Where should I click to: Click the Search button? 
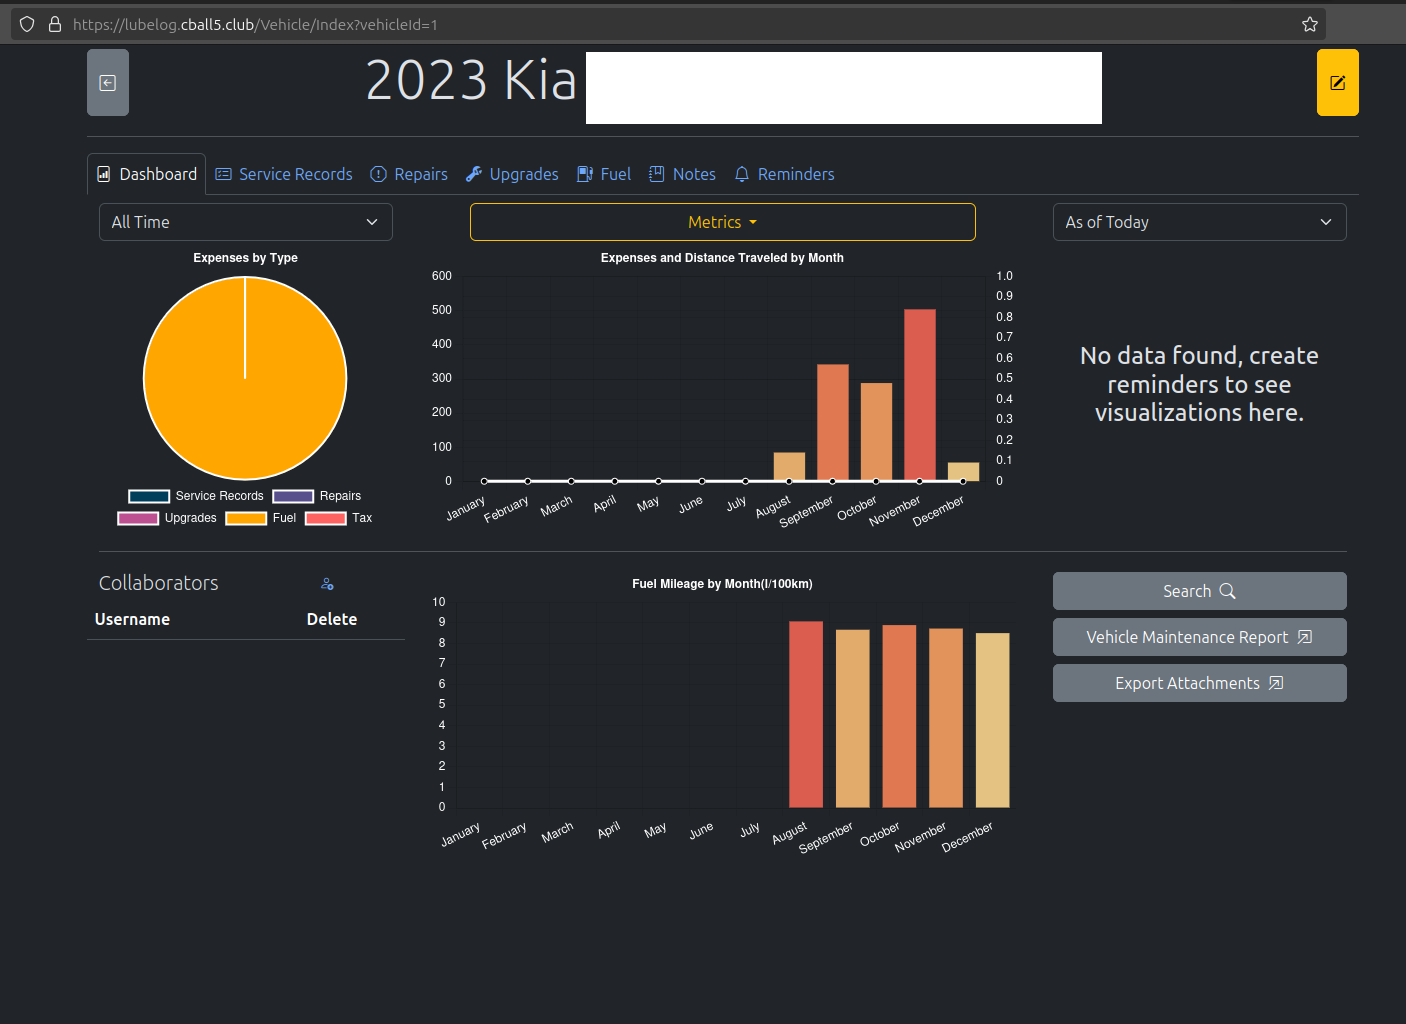pos(1200,591)
